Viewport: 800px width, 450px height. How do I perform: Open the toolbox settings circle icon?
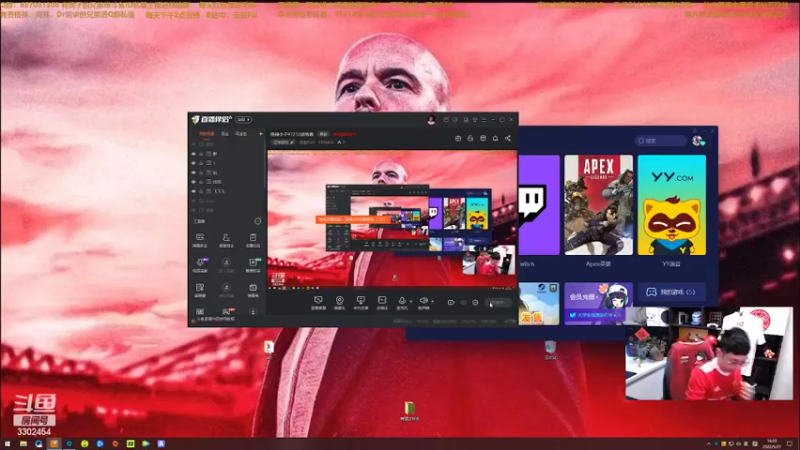click(x=258, y=221)
